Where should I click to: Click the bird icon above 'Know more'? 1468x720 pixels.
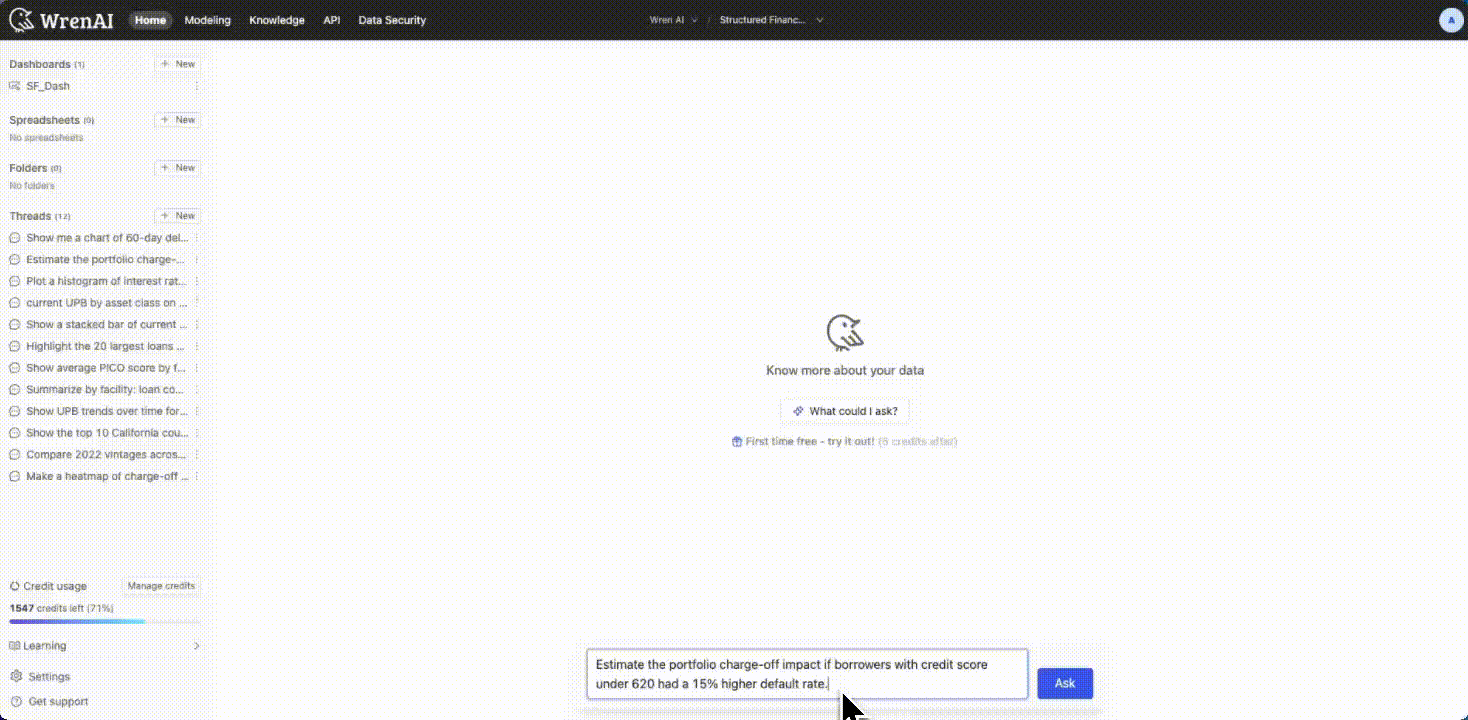point(845,332)
